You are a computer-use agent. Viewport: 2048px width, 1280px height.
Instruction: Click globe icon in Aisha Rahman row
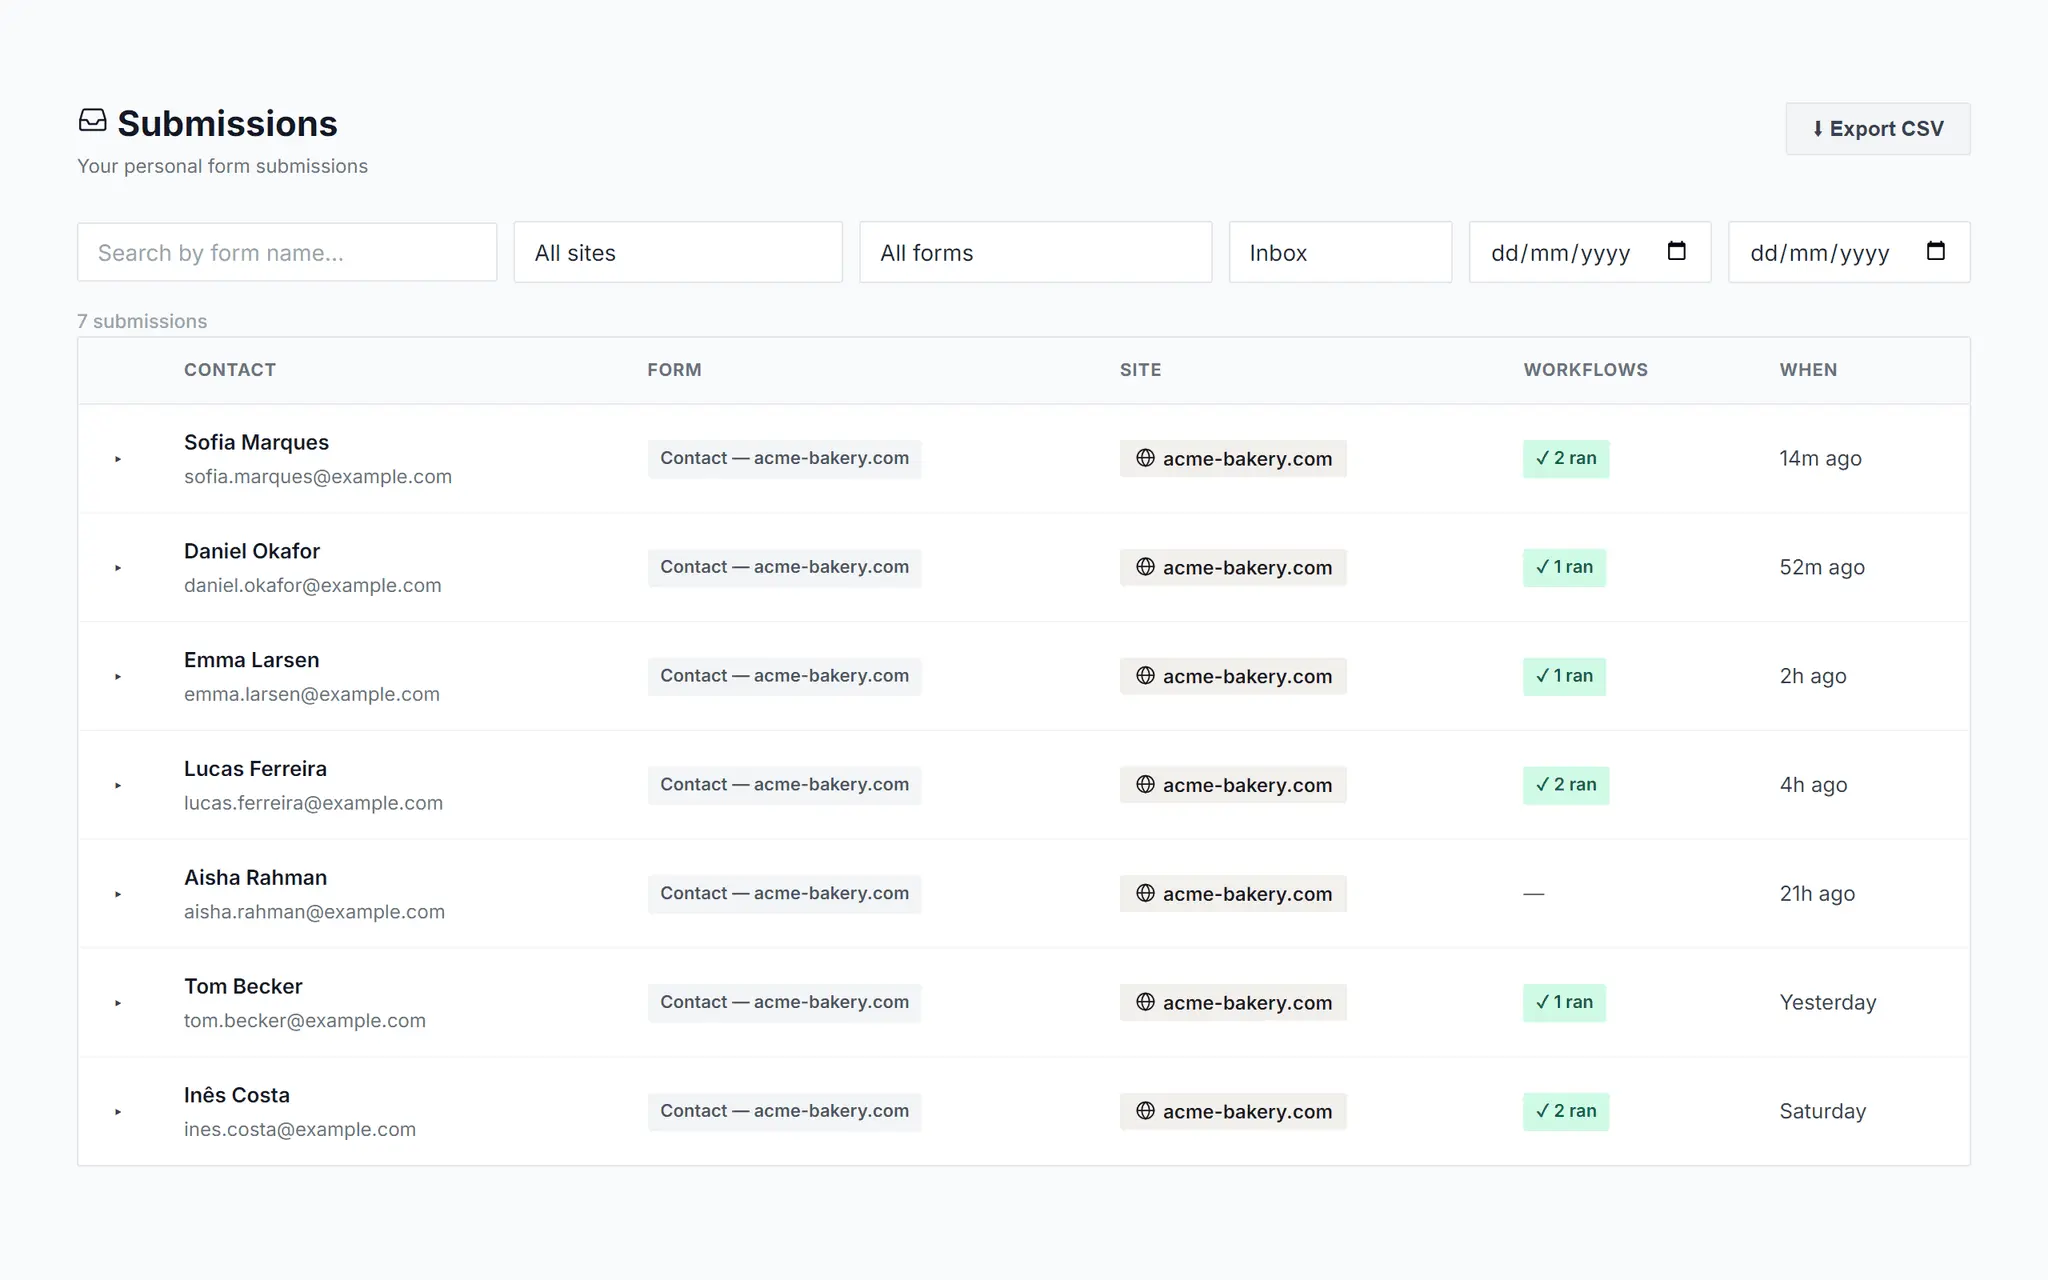click(x=1145, y=893)
